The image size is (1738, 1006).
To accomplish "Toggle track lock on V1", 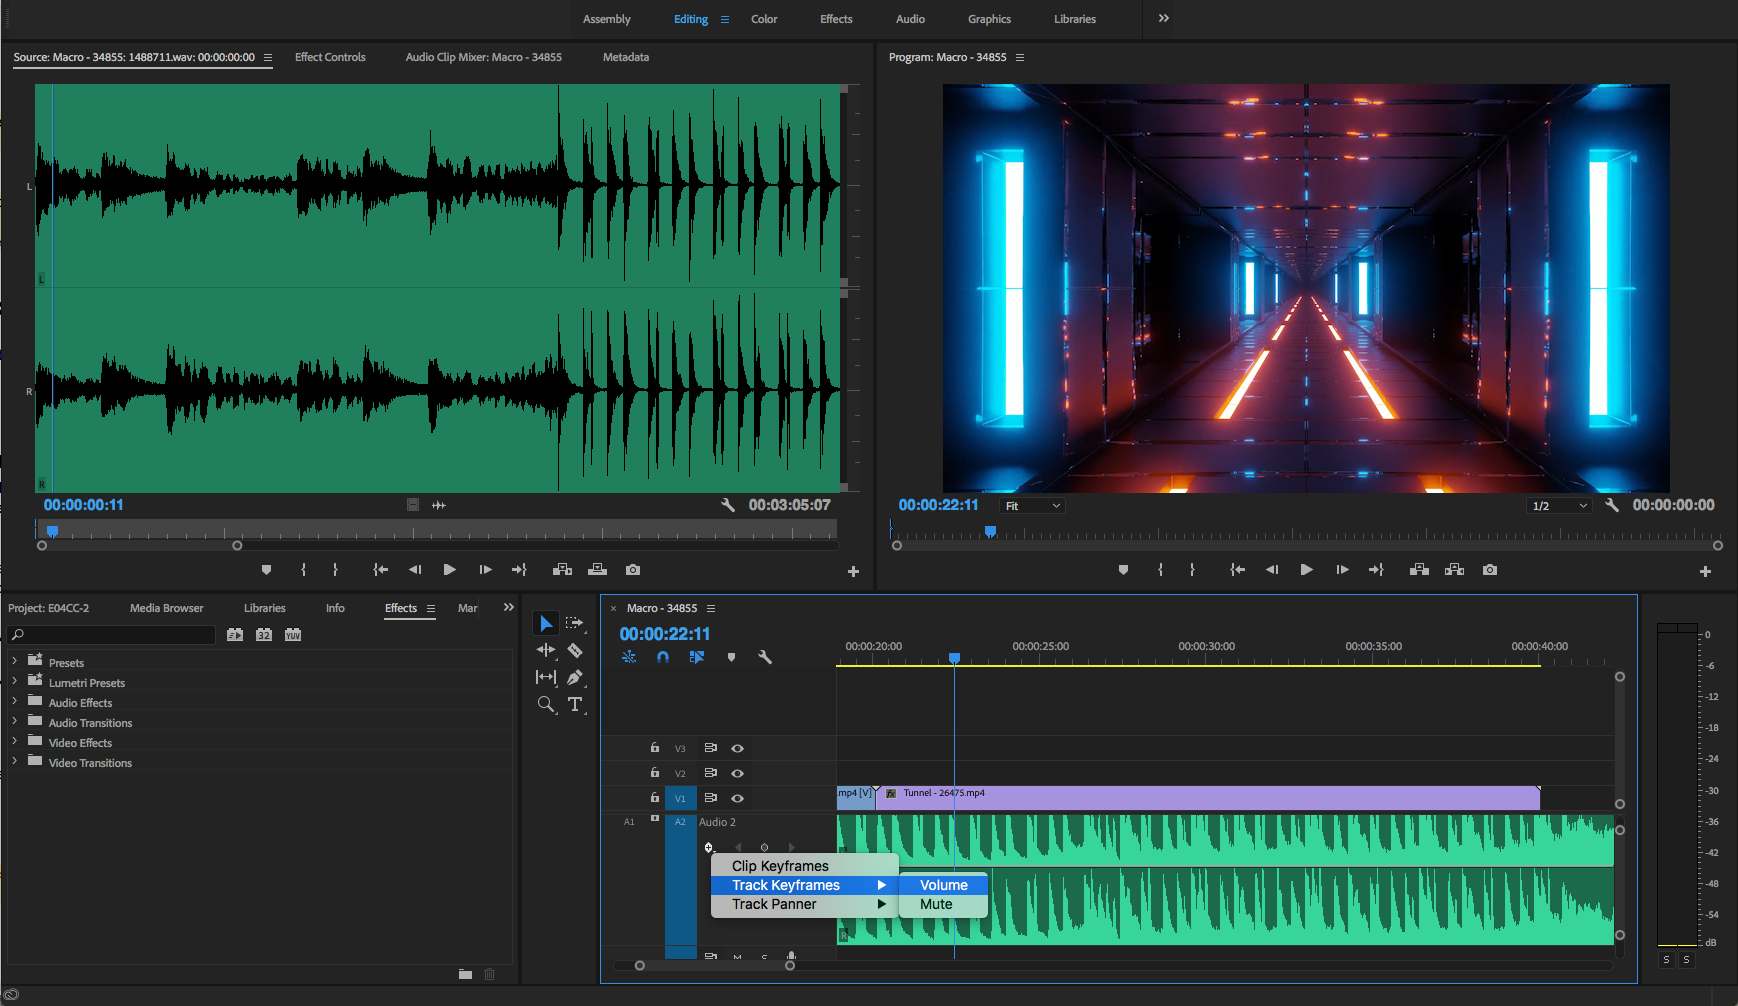I will 655,798.
